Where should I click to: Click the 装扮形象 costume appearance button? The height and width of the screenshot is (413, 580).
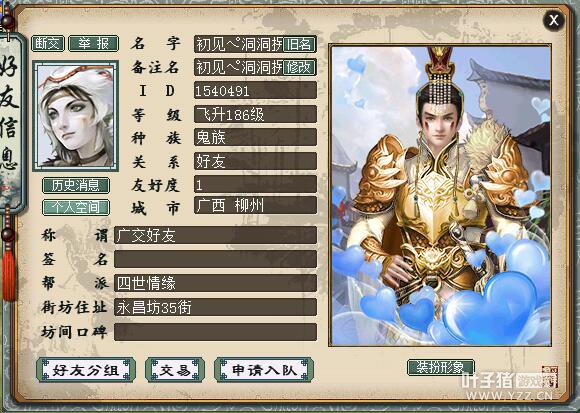coord(441,367)
